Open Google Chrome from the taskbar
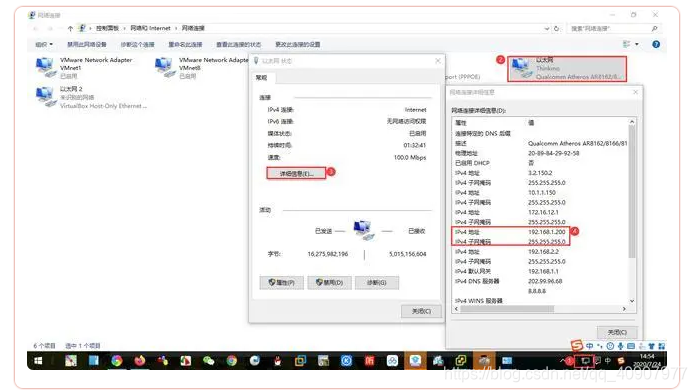Screen dimensions: 697x392 pos(232,360)
